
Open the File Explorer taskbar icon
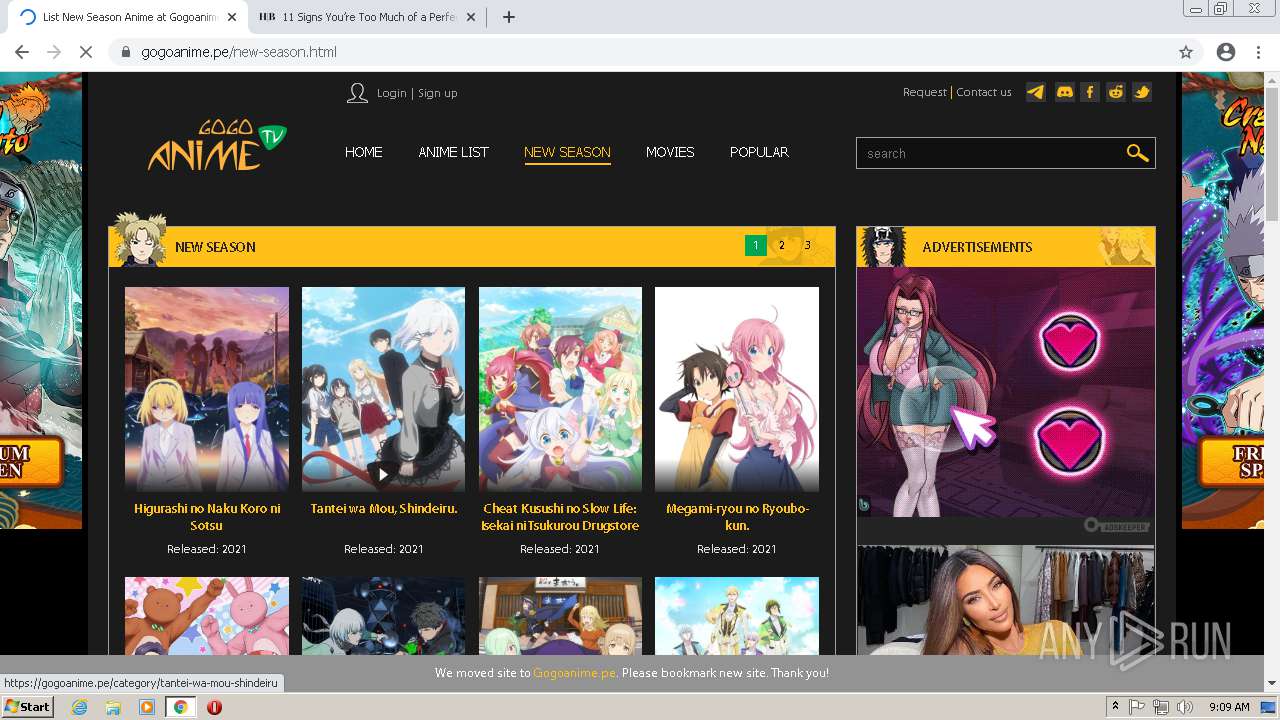click(x=113, y=707)
